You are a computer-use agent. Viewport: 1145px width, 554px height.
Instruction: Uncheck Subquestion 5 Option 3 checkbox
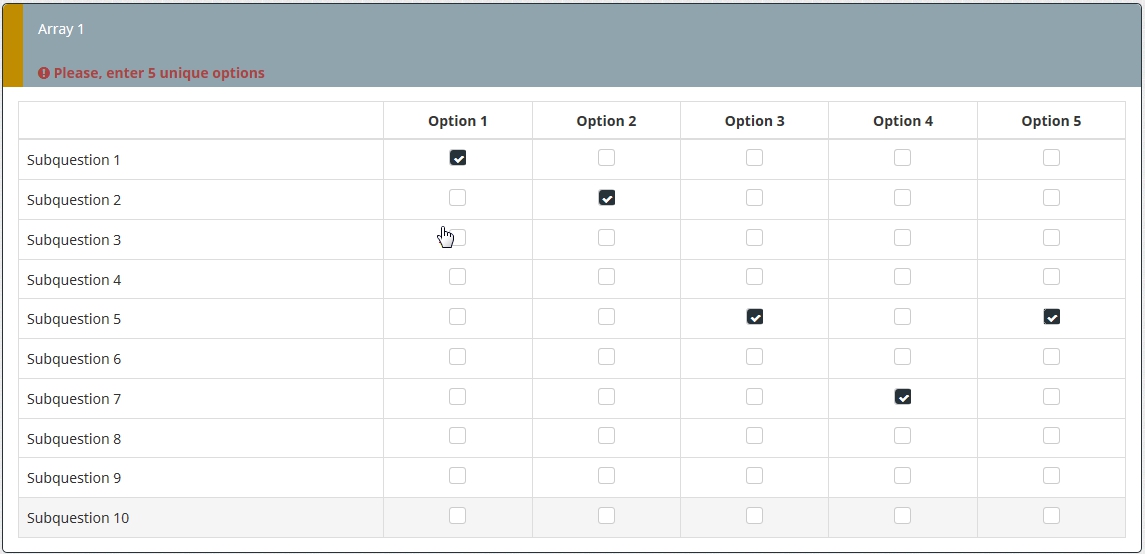coord(755,317)
